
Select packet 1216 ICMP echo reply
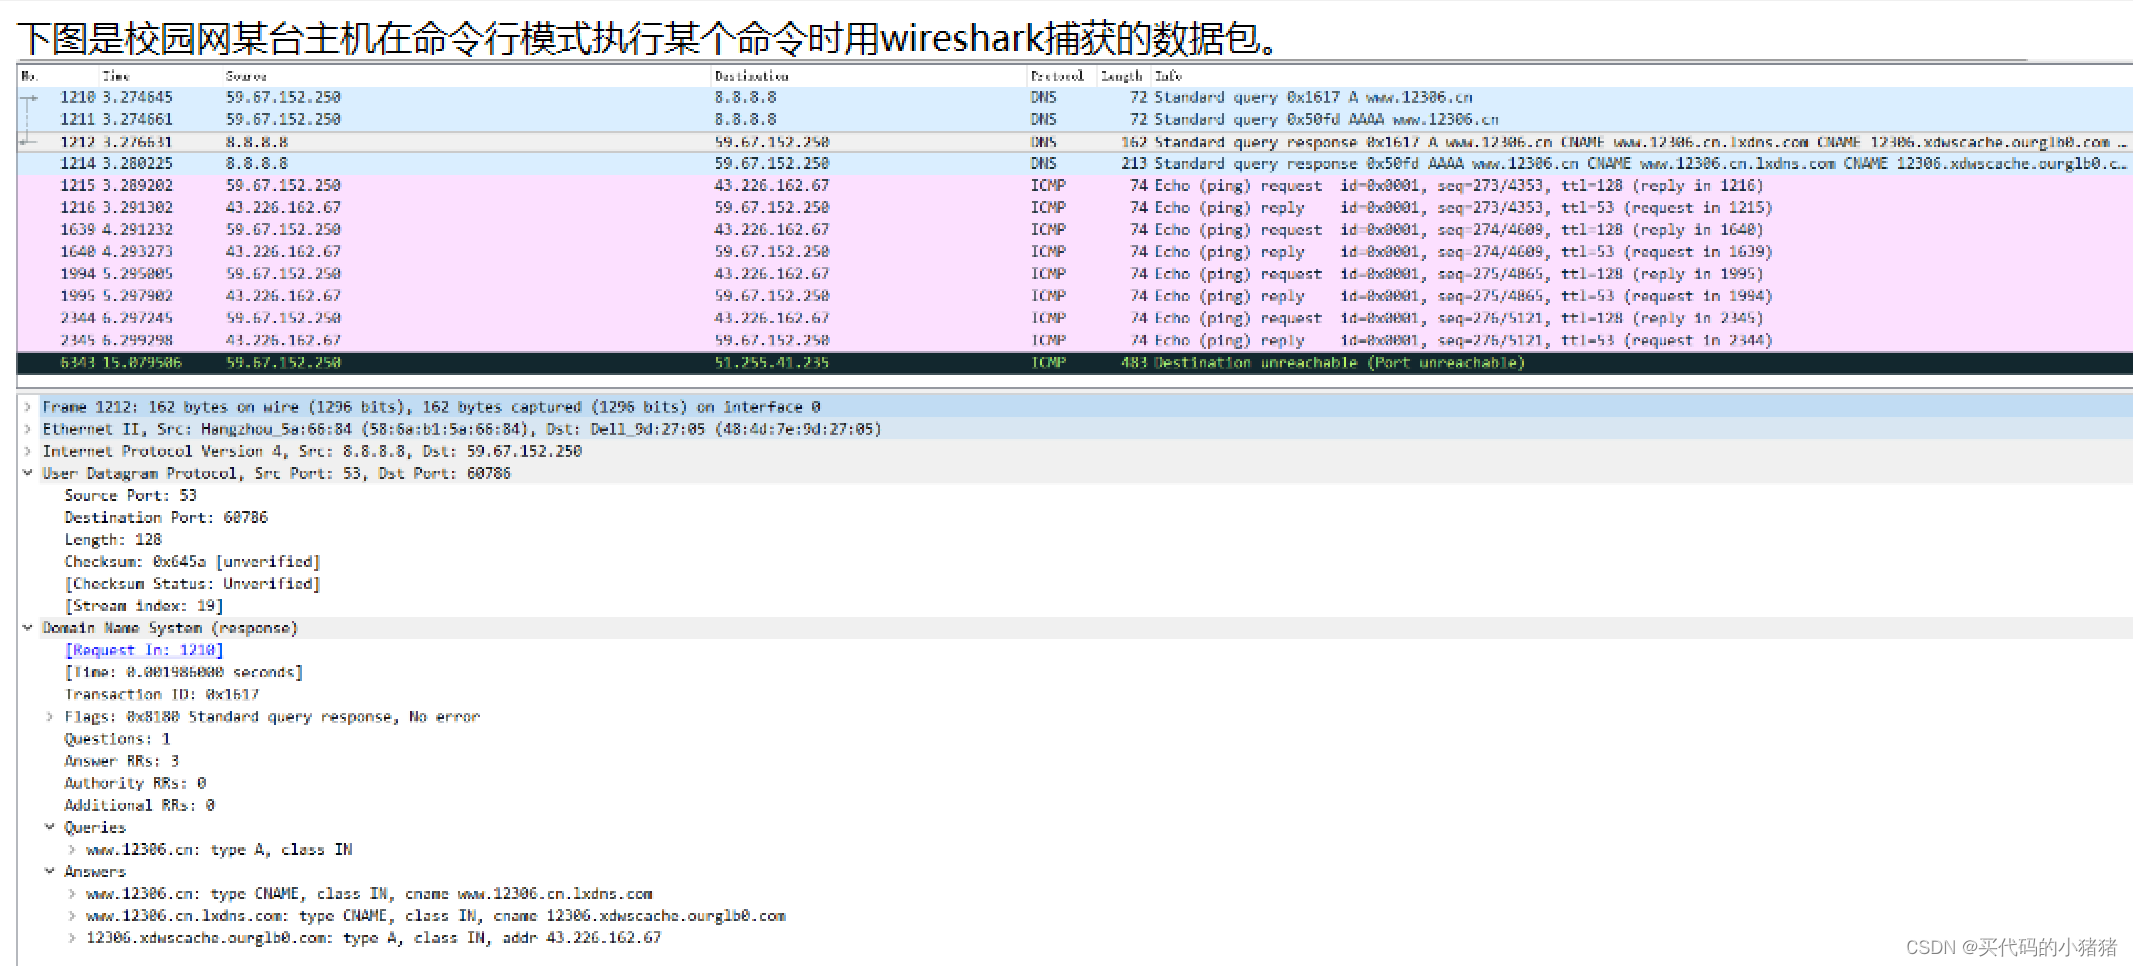[x=1075, y=207]
